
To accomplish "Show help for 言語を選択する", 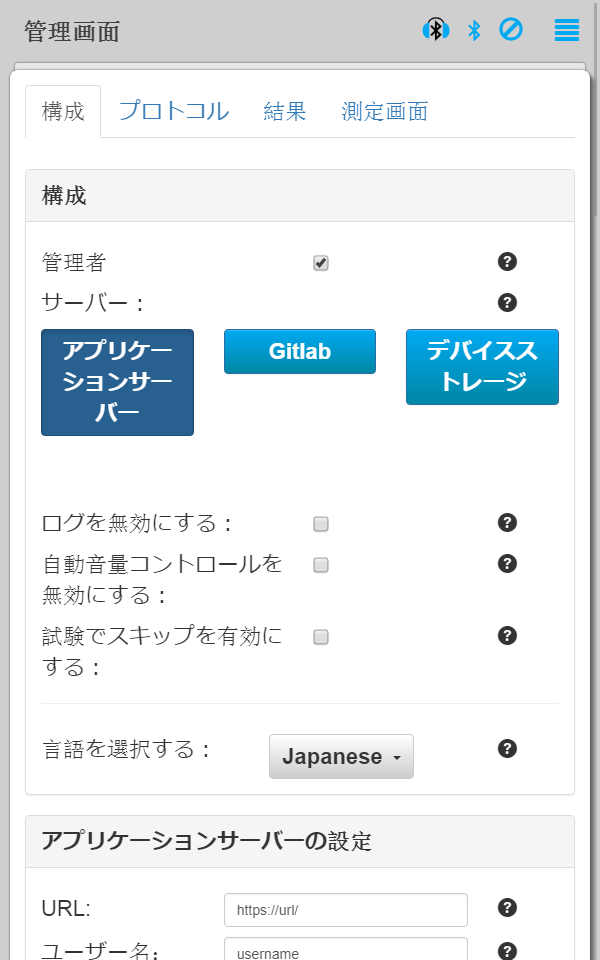I will [507, 748].
